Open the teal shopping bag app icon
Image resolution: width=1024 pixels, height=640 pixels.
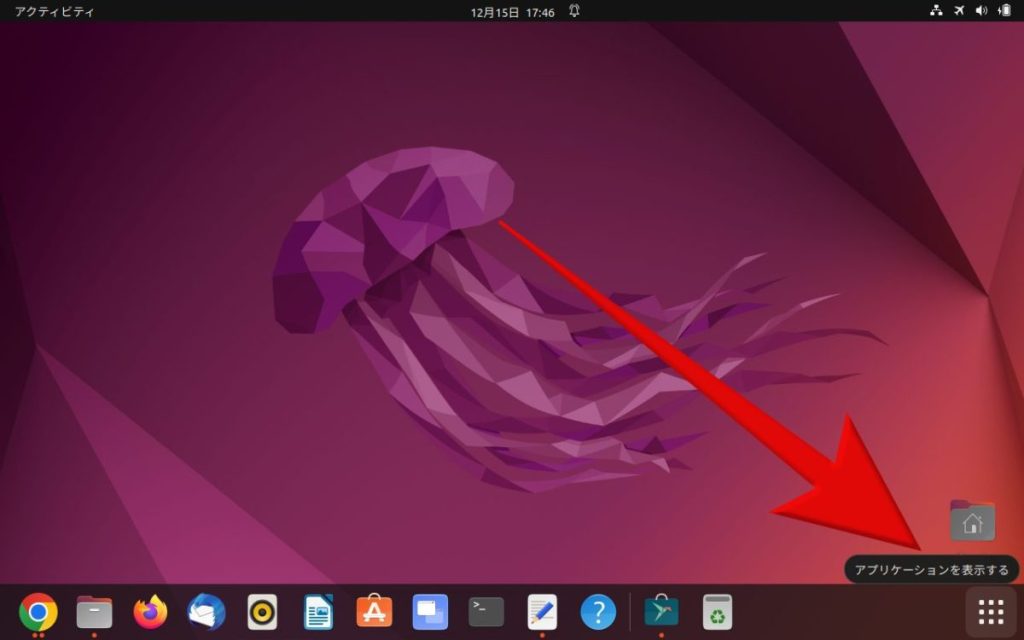coord(661,611)
